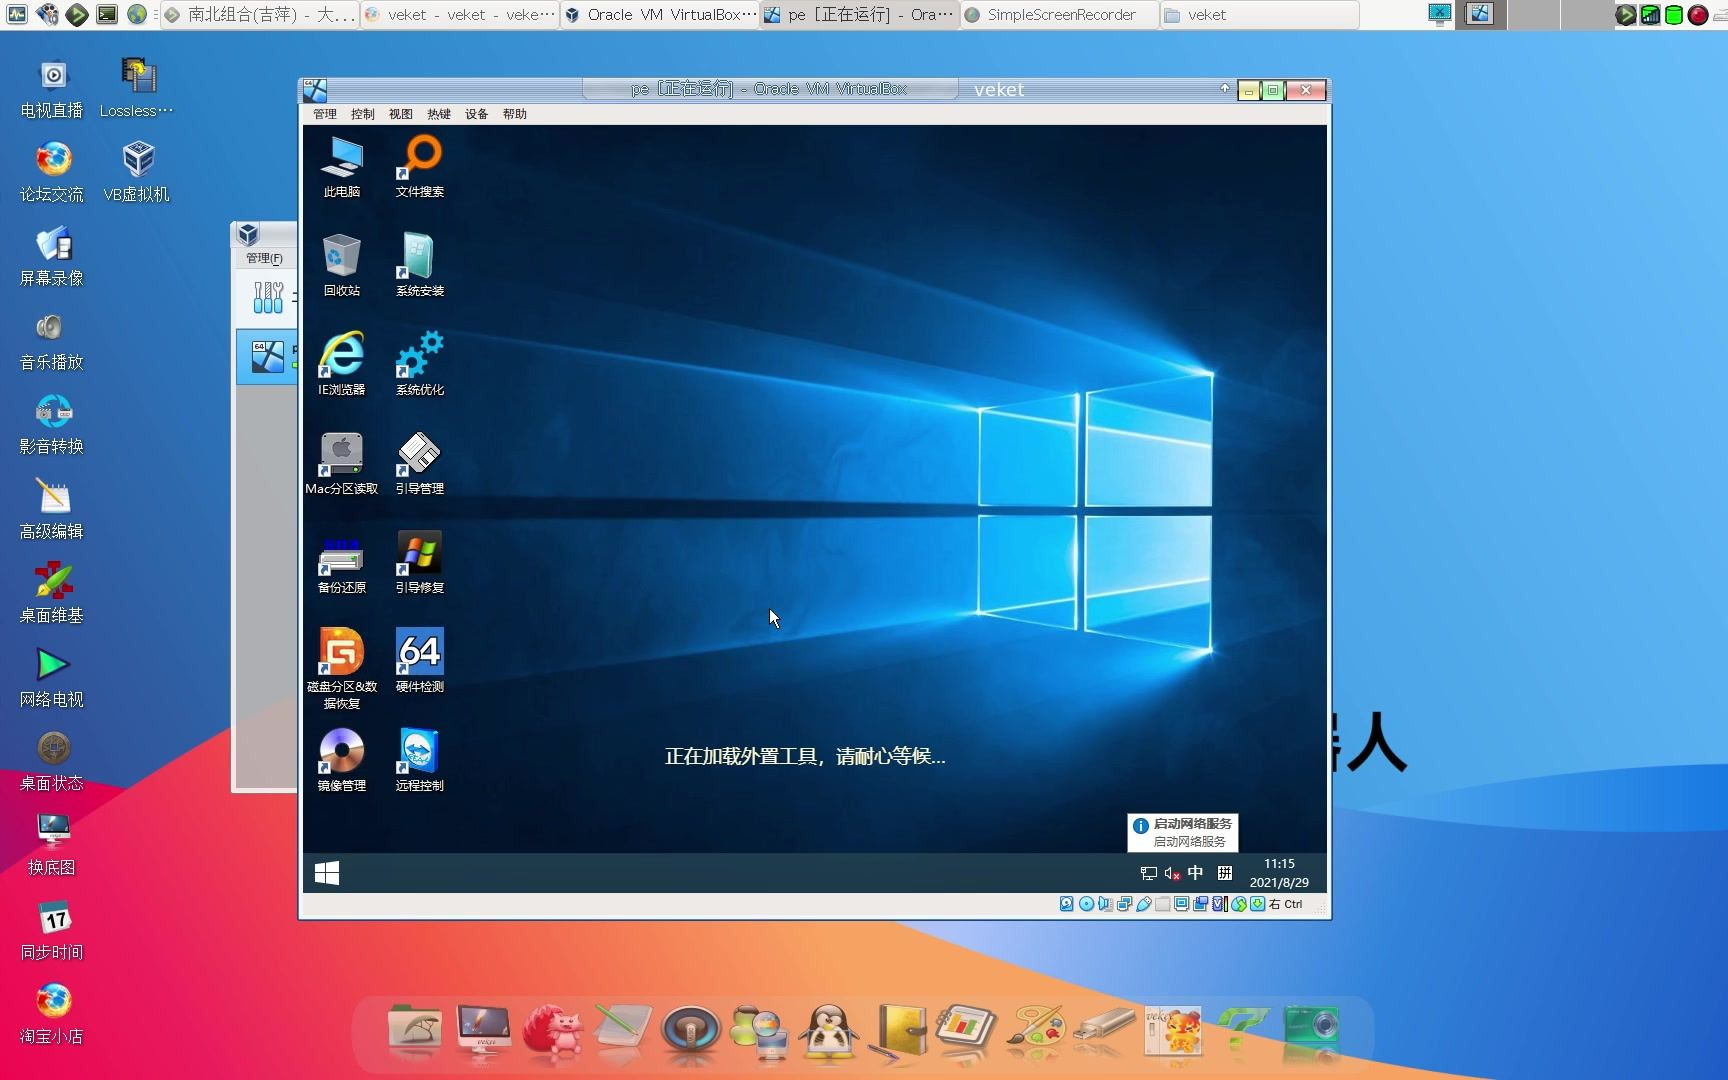Screen dimensions: 1728x1080
Task: Launch 镜像管理 disc image icon
Action: 342,760
